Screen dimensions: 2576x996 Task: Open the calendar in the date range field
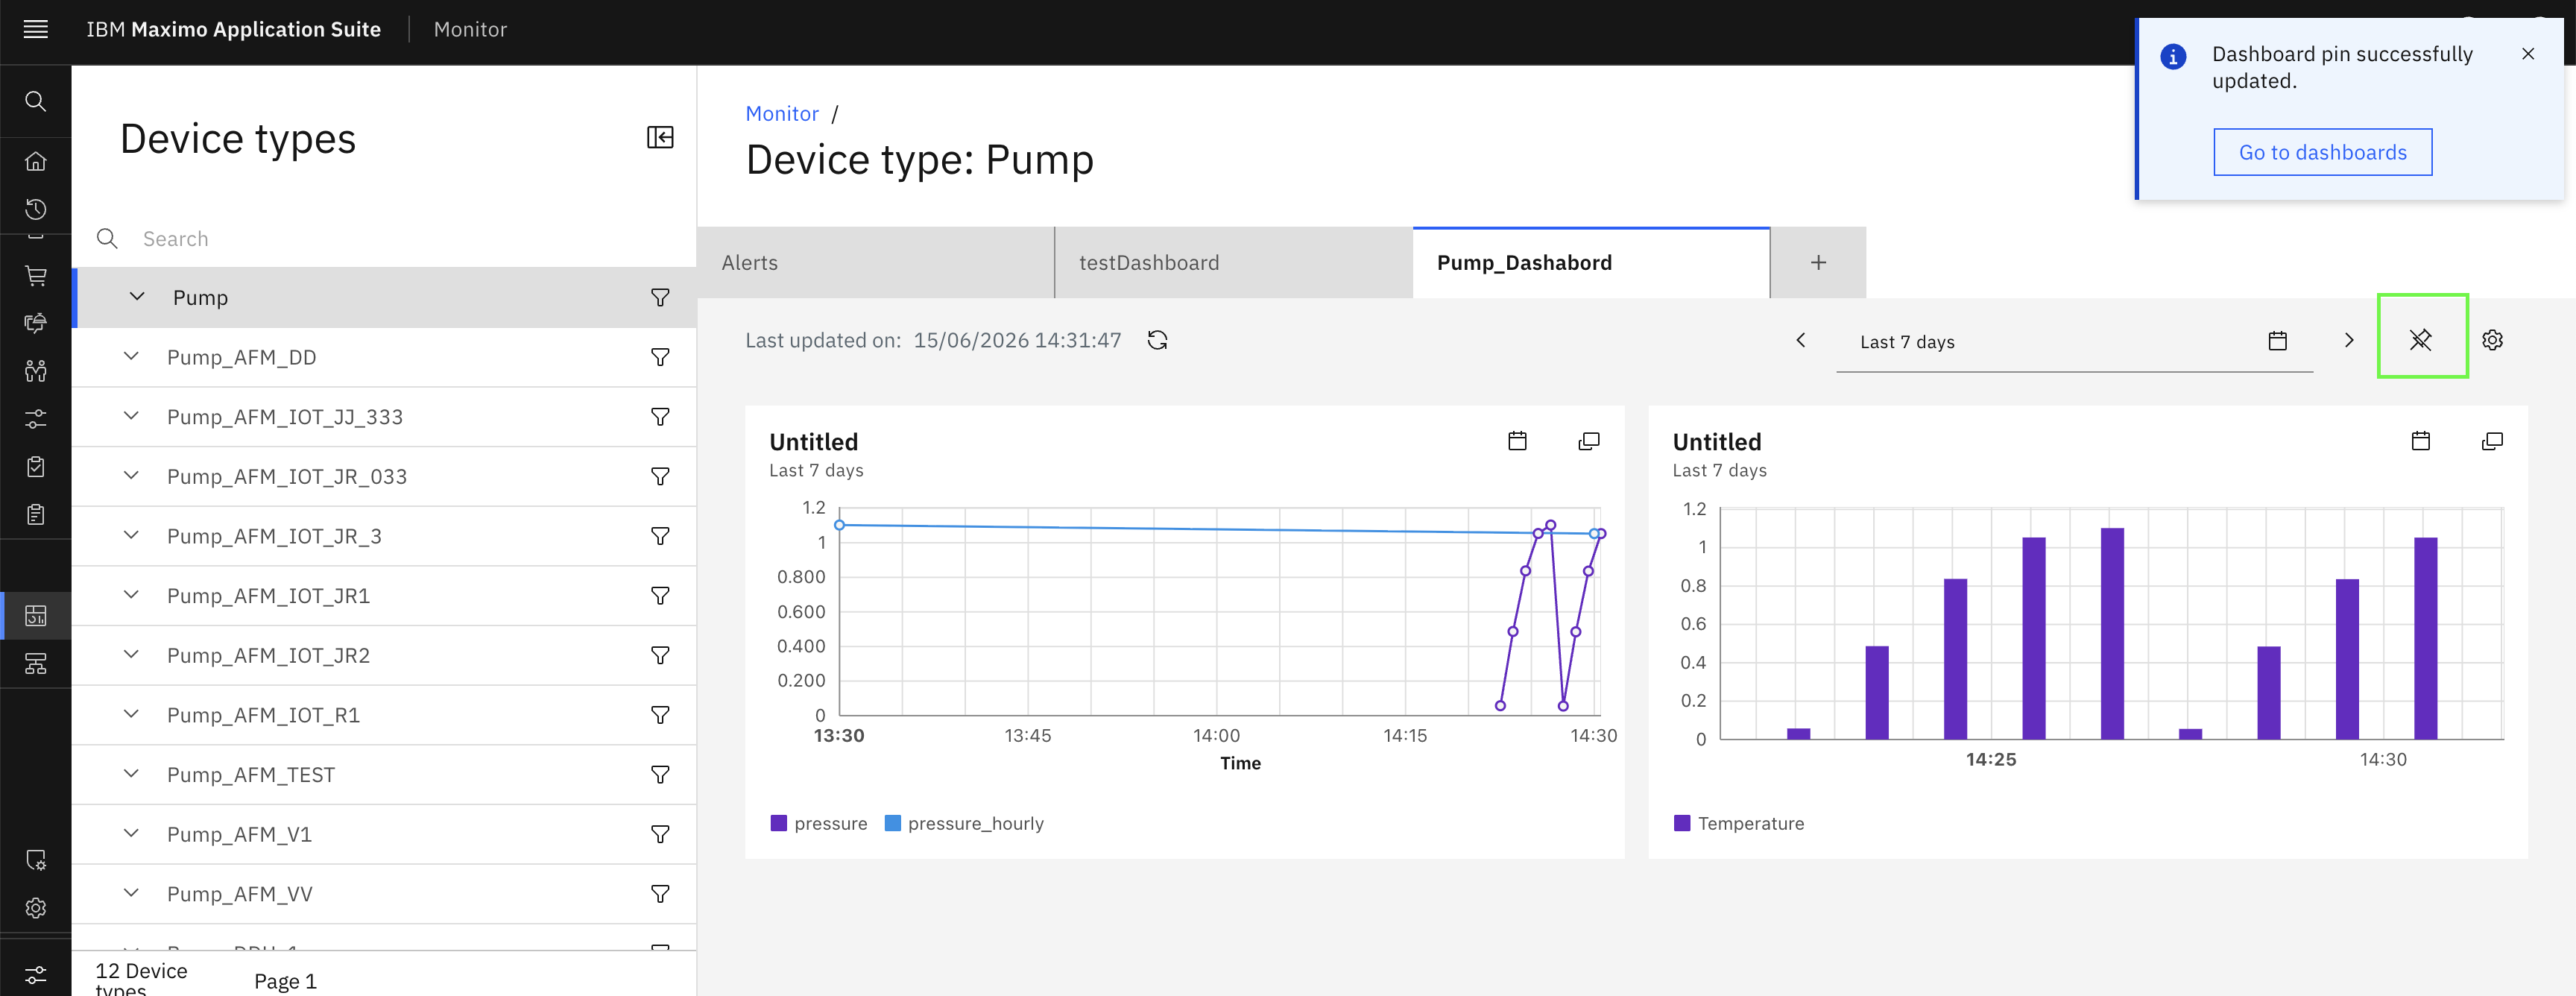point(2277,341)
